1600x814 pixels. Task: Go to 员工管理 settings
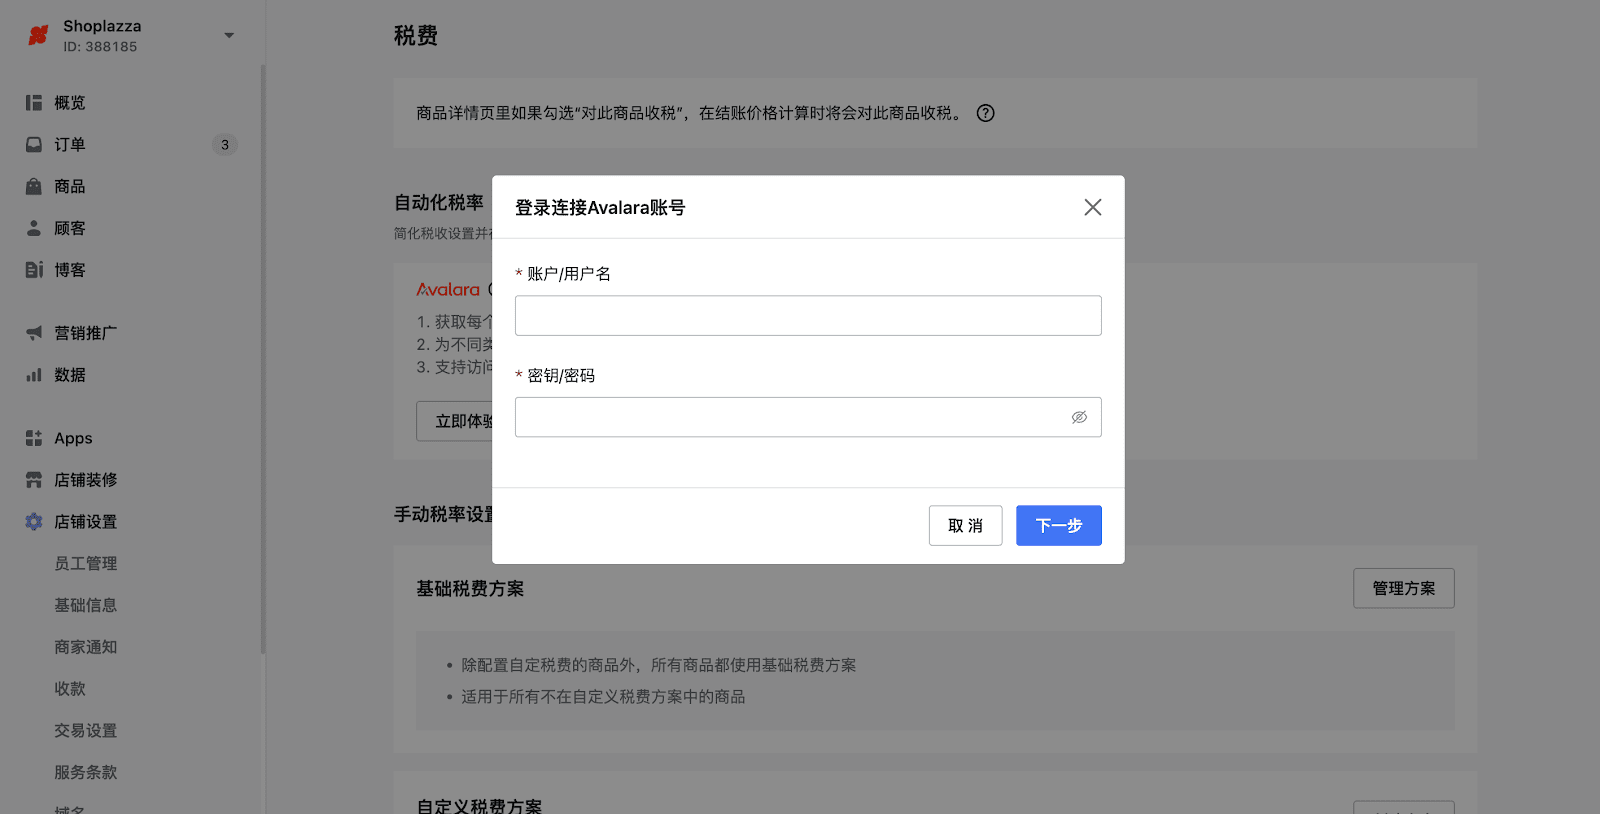click(x=86, y=564)
